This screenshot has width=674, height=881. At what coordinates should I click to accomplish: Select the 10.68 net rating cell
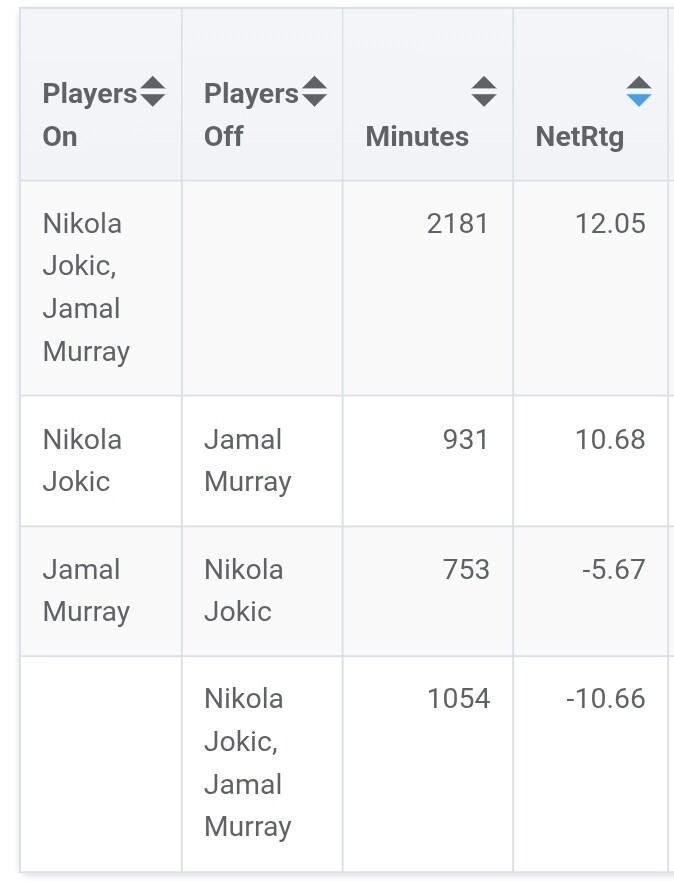point(610,440)
